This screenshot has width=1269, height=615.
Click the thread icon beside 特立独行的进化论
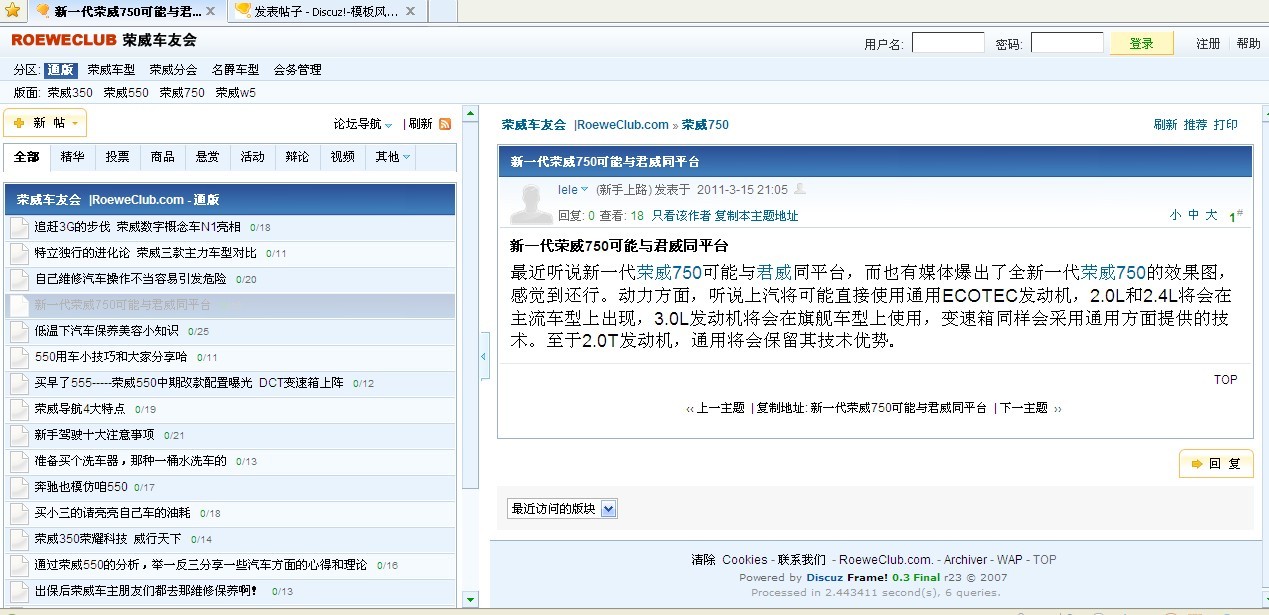[x=19, y=253]
